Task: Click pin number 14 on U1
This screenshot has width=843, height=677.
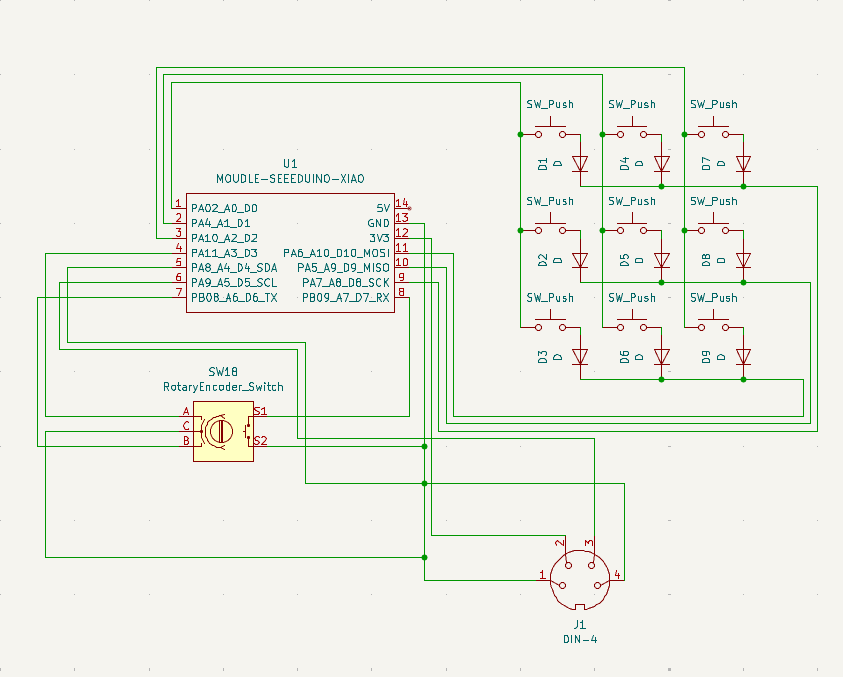Action: pyautogui.click(x=402, y=203)
